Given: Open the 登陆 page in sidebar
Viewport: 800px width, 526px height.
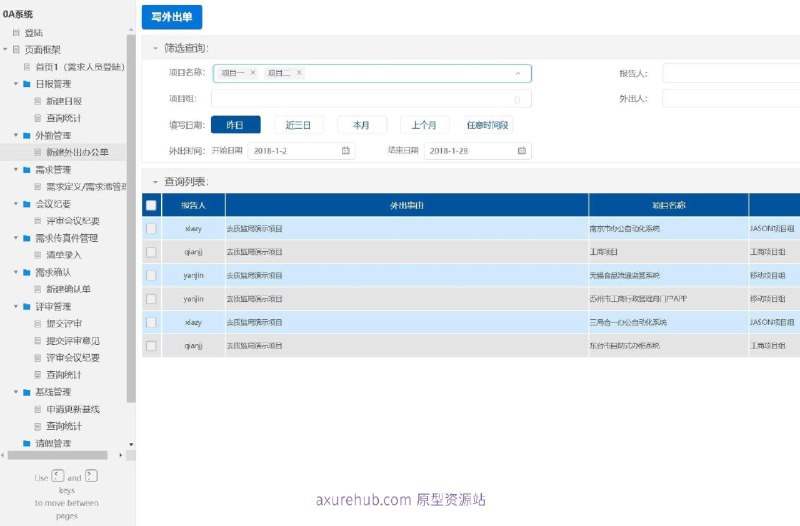Looking at the screenshot, I should click(34, 33).
